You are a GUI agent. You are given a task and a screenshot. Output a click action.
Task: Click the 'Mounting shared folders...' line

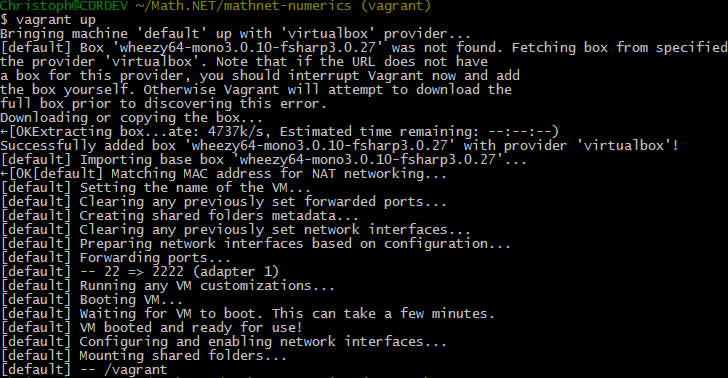[x=143, y=356]
